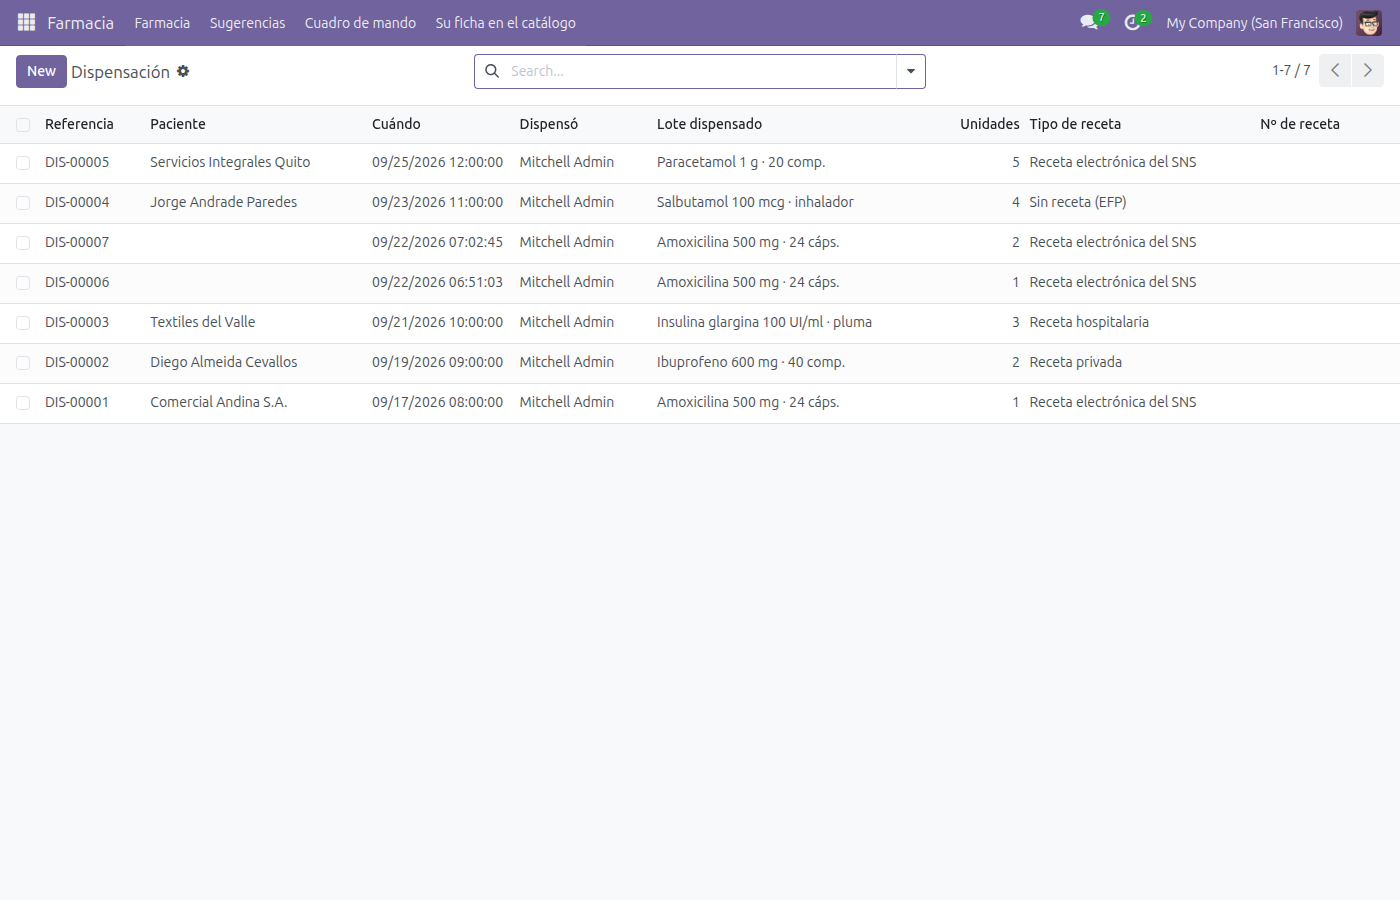Screen dimensions: 1400x900
Task: Click the magnifier search icon
Action: [492, 71]
